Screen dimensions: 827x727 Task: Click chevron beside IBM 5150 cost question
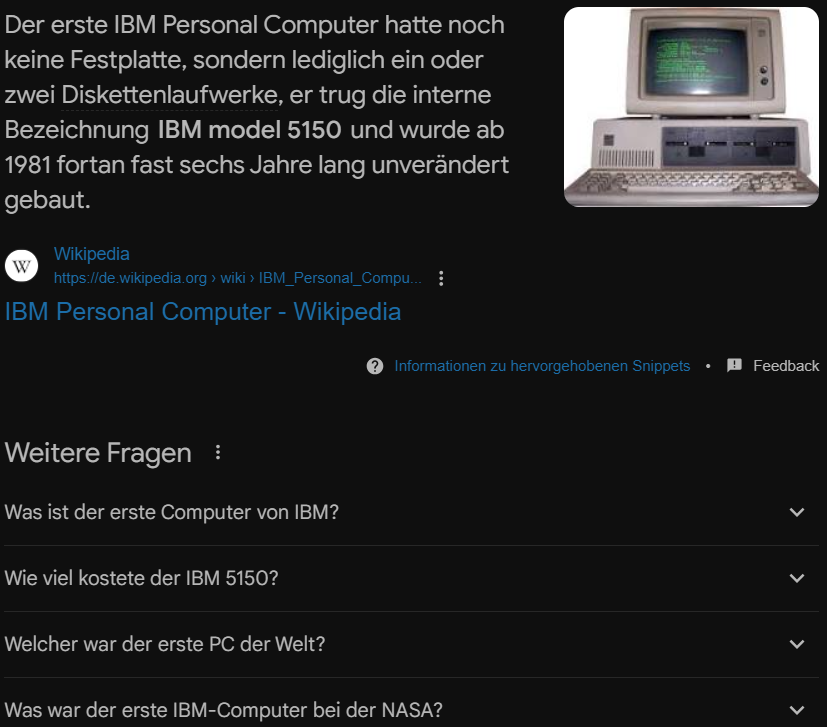click(797, 578)
